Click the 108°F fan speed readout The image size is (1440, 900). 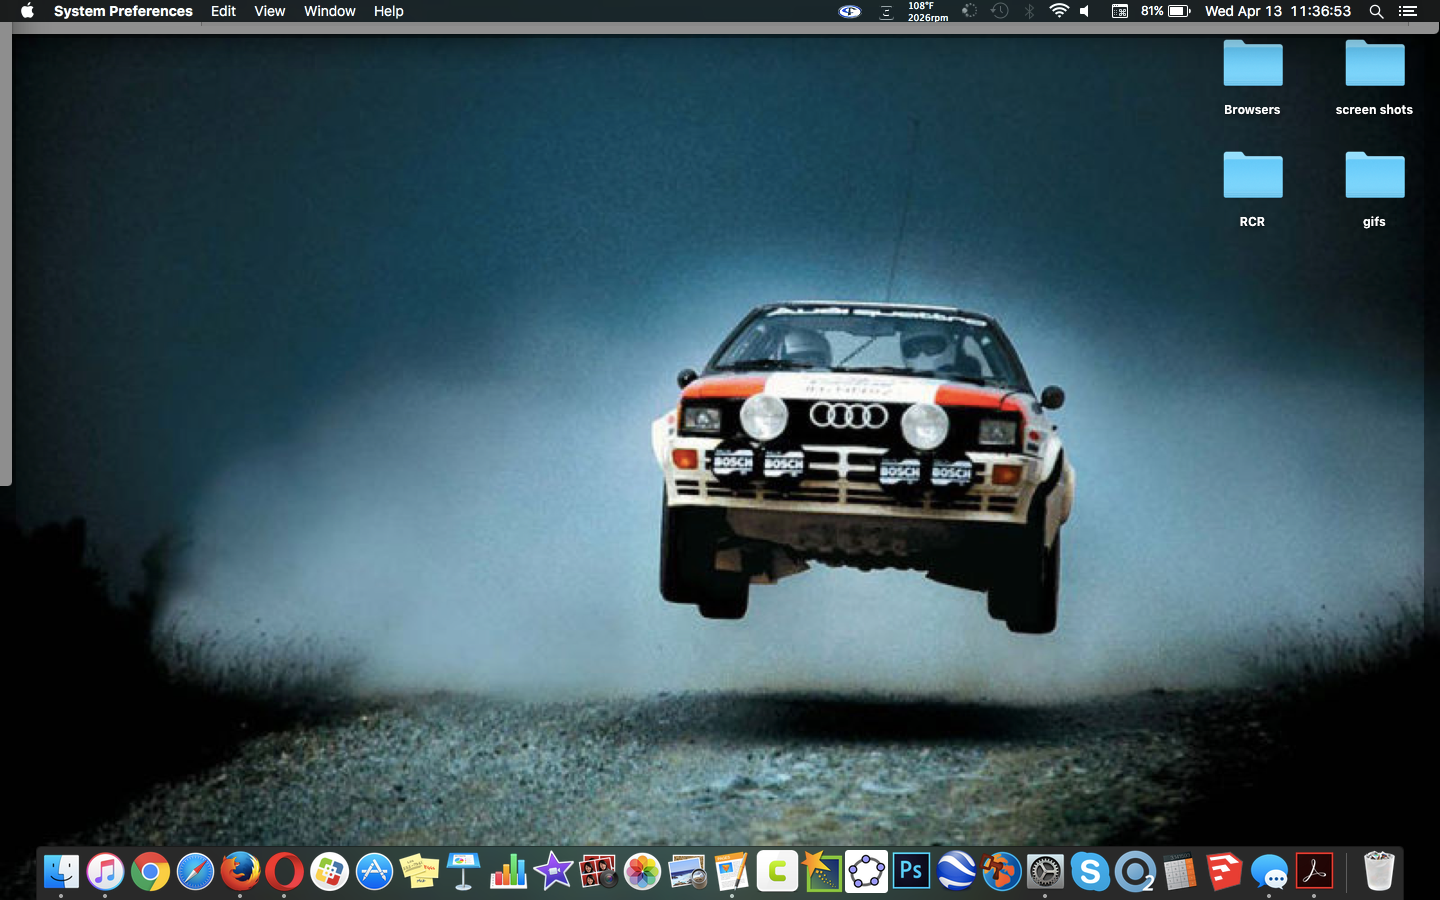coord(927,11)
